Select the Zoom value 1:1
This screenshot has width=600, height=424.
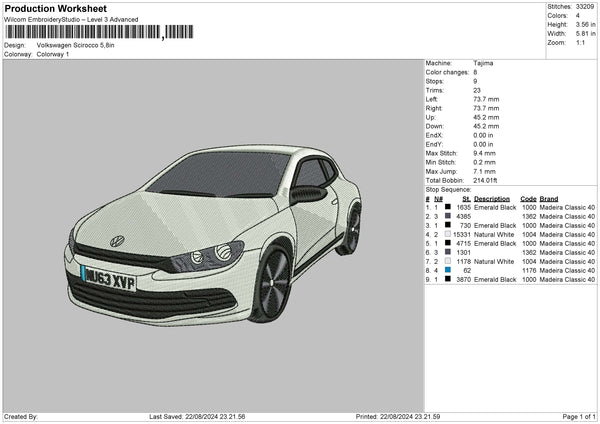[580, 42]
